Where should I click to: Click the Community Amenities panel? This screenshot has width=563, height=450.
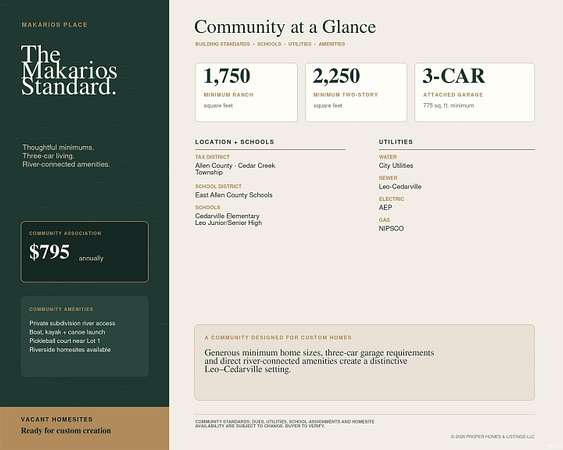(x=85, y=337)
